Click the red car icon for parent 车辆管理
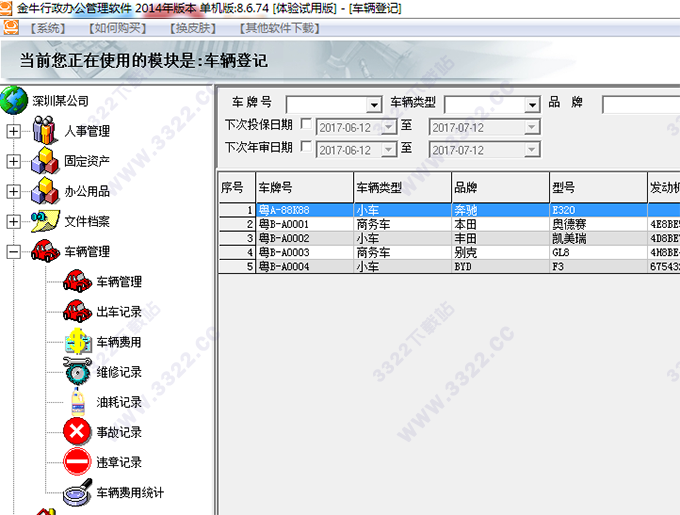The width and height of the screenshot is (680, 515). [x=45, y=251]
